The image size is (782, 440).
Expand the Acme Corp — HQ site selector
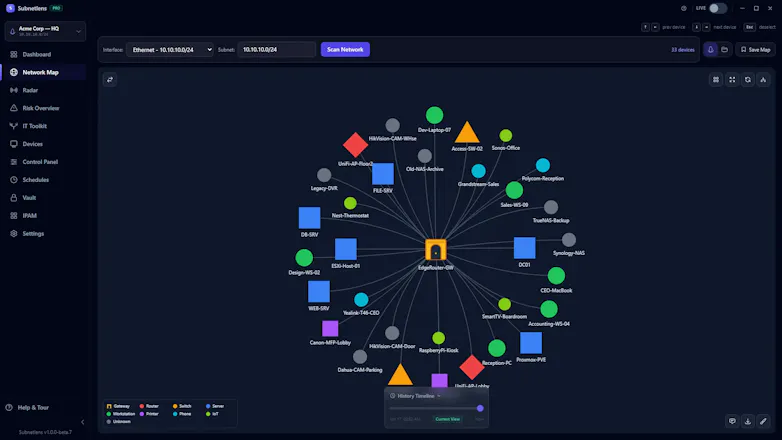pyautogui.click(x=45, y=31)
